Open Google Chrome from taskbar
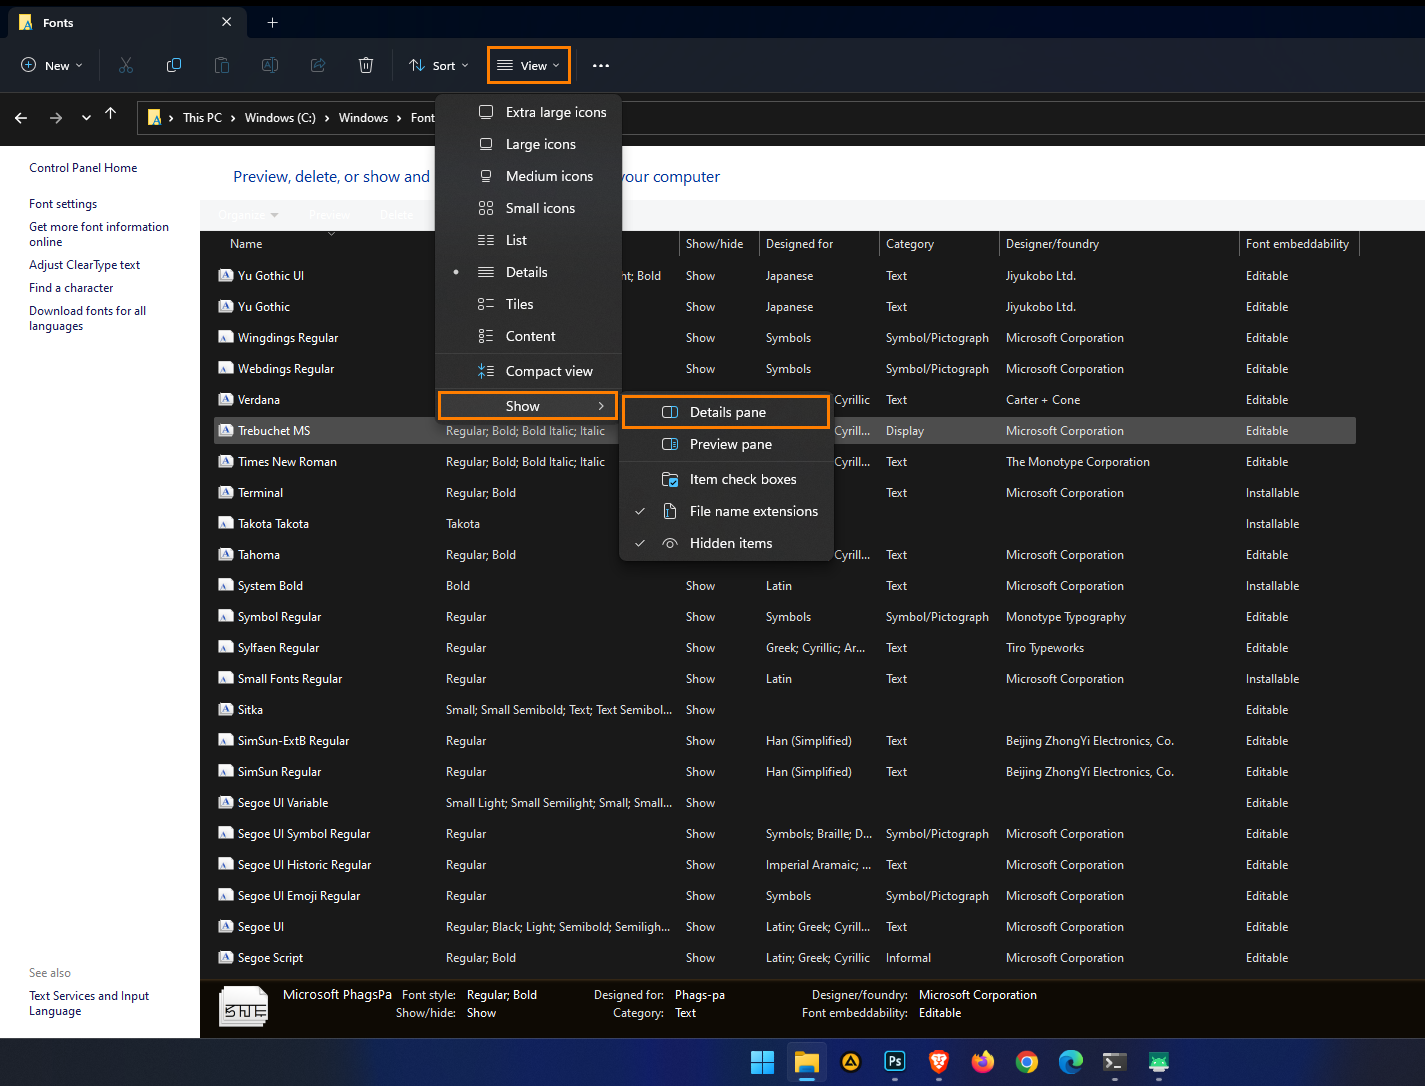This screenshot has height=1086, width=1425. pyautogui.click(x=1027, y=1062)
